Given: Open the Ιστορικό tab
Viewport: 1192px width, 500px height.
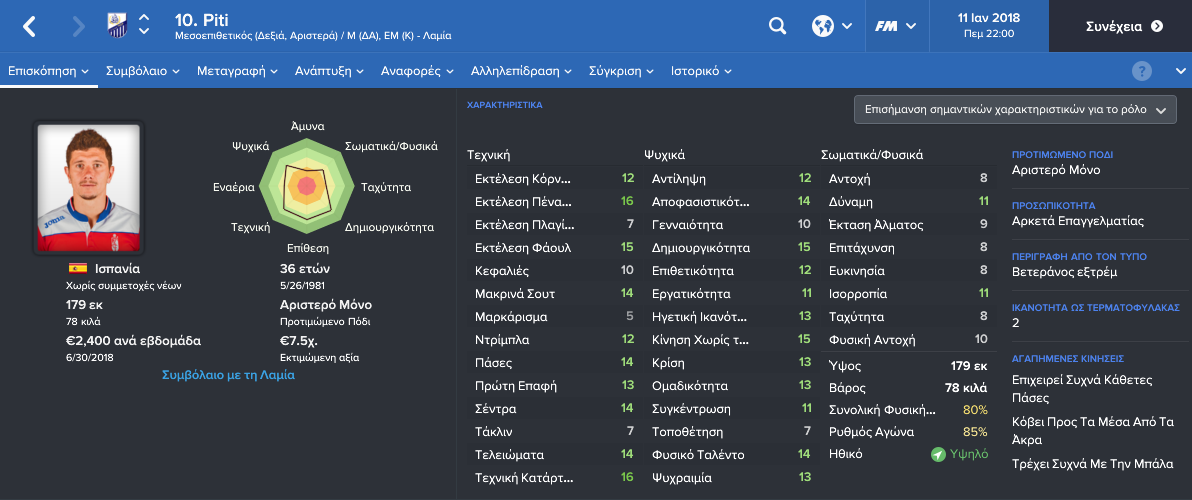Looking at the screenshot, I should [x=701, y=71].
